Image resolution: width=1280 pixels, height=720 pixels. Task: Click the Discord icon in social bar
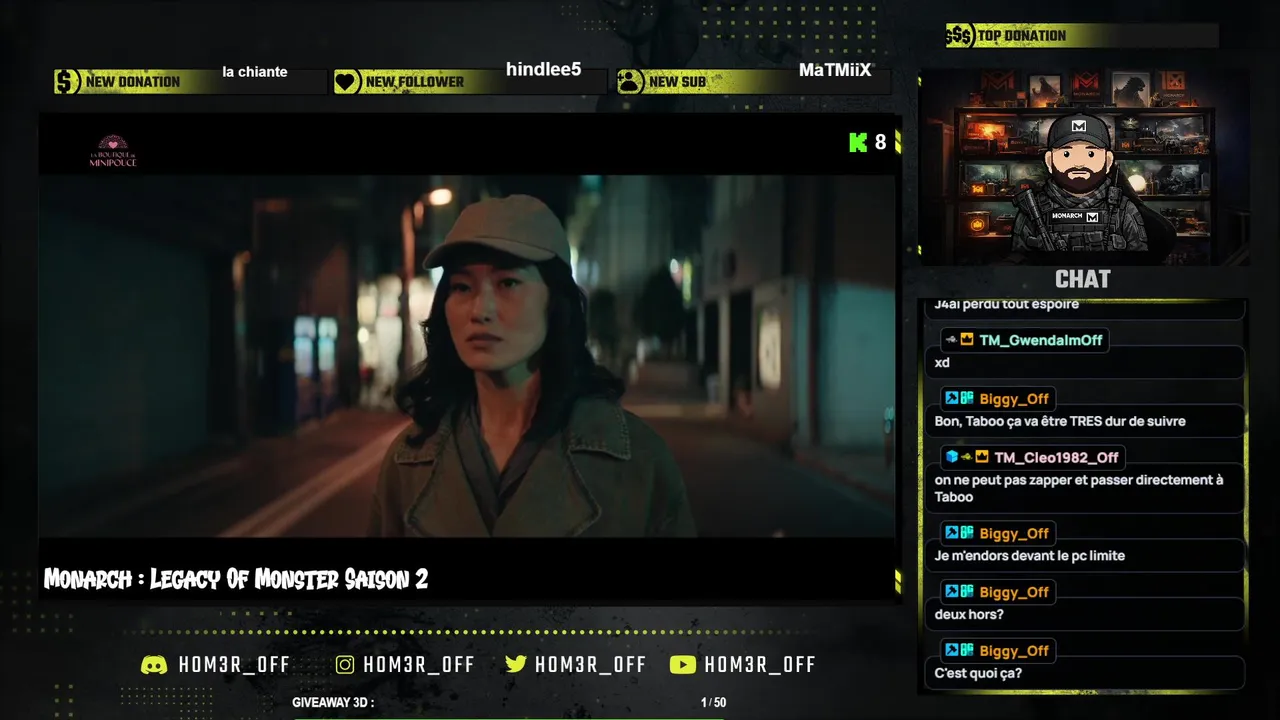click(x=154, y=664)
